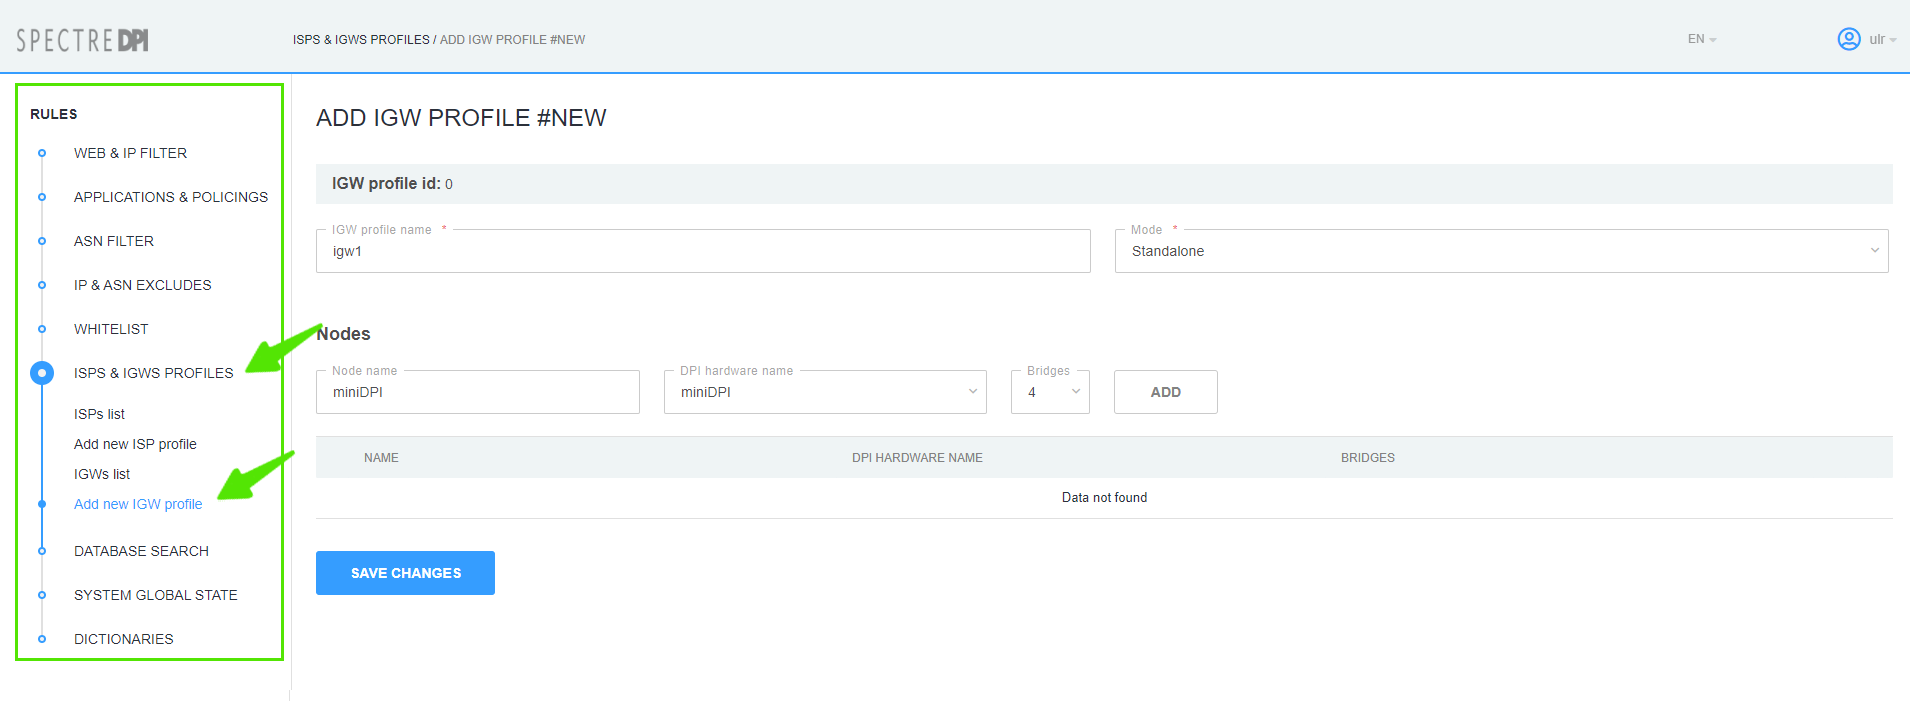1910x701 pixels.
Task: Click the user account avatar icon
Action: (1848, 39)
